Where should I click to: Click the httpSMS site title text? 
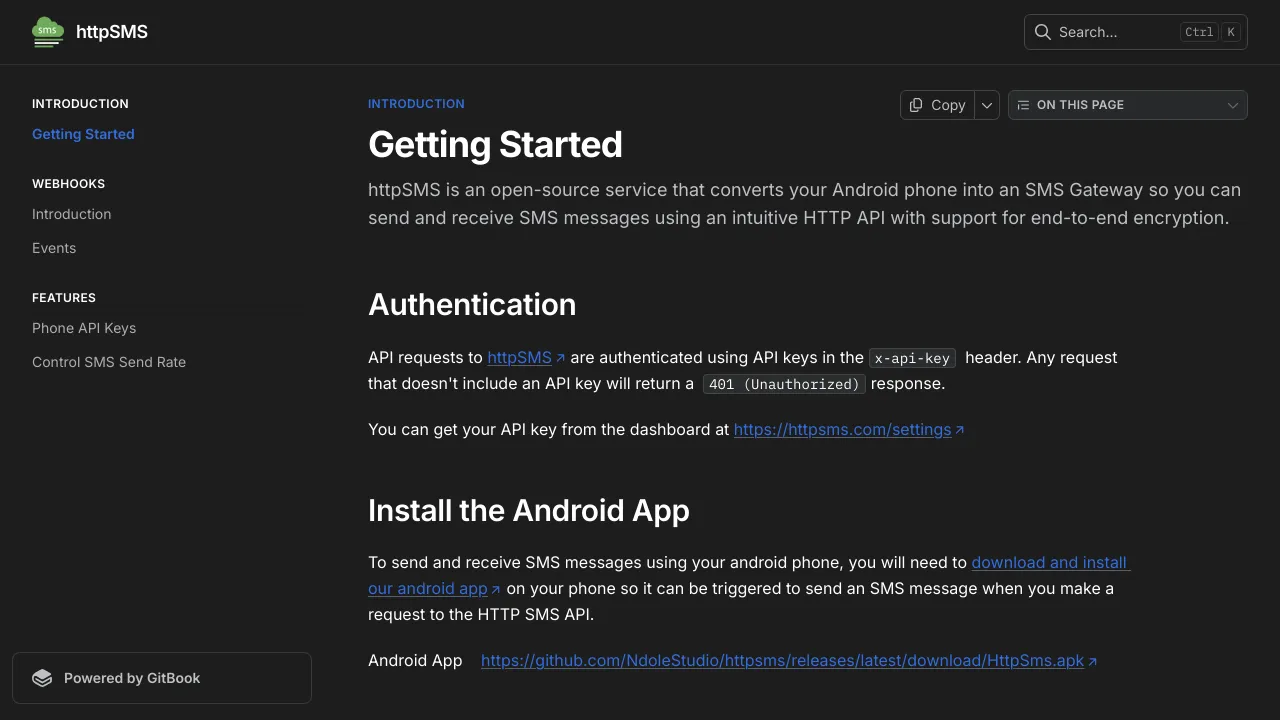(112, 32)
